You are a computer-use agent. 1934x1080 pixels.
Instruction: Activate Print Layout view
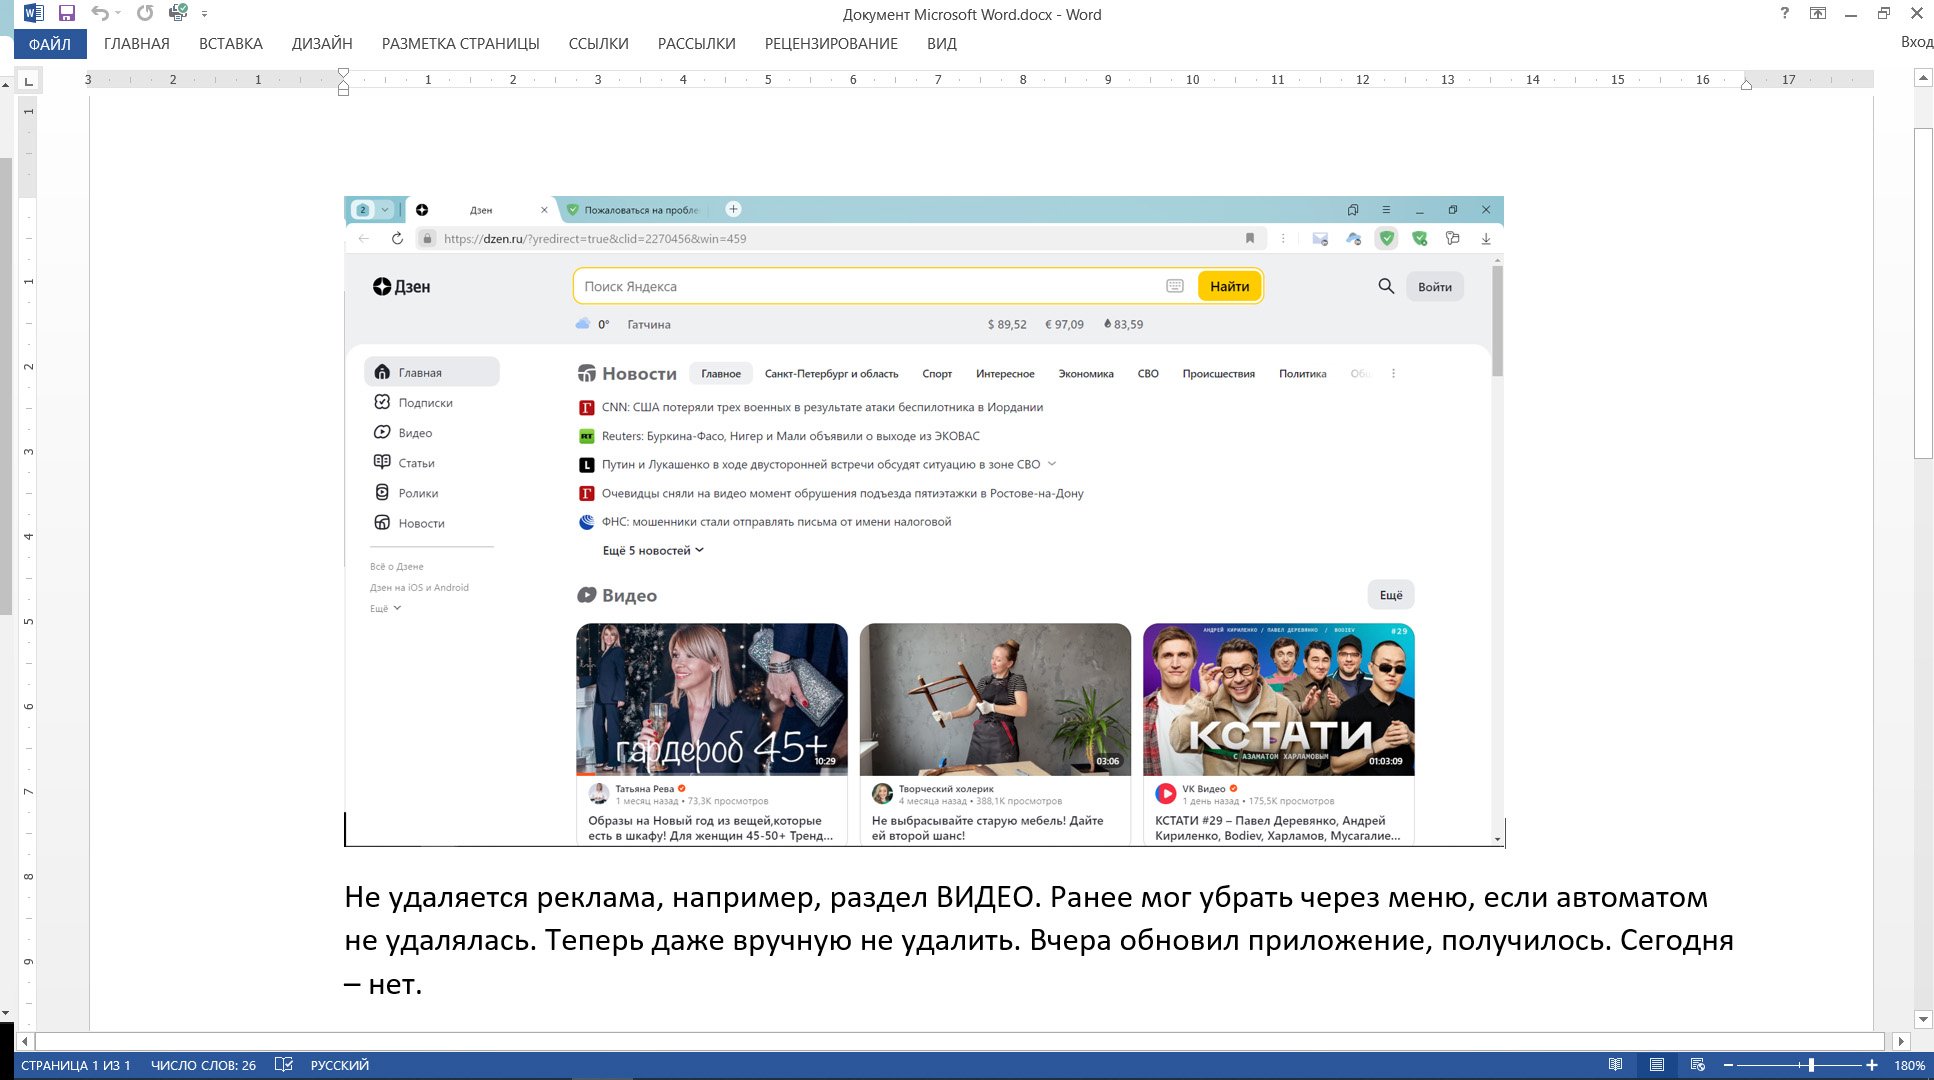click(1657, 1064)
